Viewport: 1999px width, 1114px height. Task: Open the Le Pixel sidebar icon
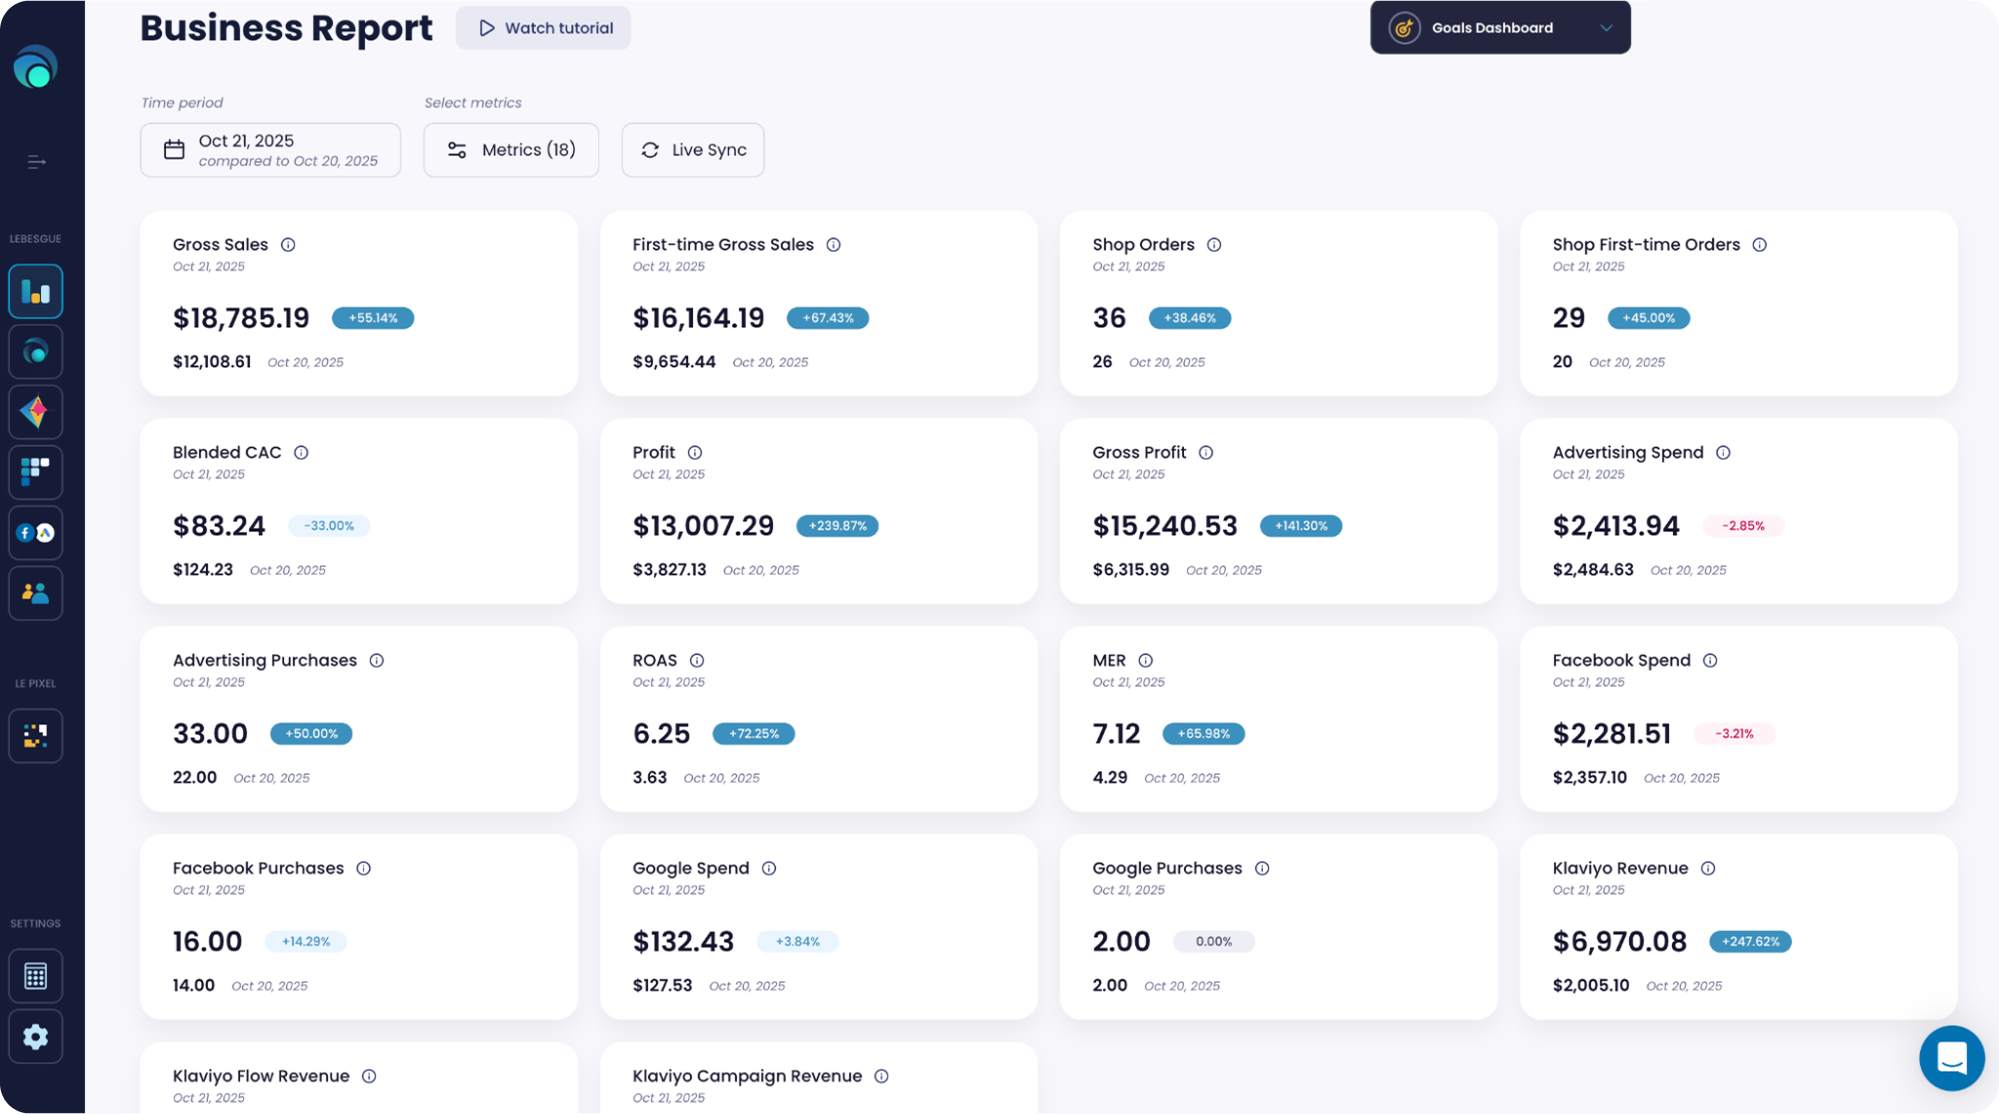[x=36, y=736]
